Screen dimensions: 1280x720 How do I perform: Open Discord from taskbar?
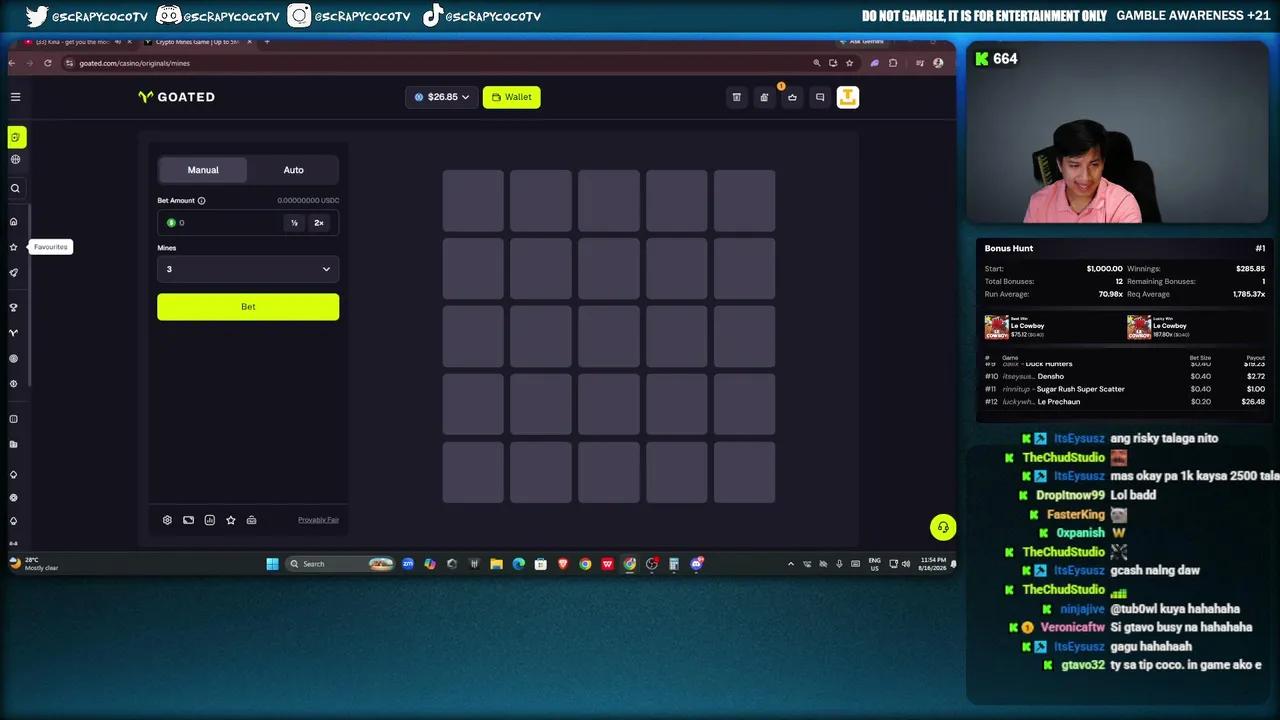point(696,564)
